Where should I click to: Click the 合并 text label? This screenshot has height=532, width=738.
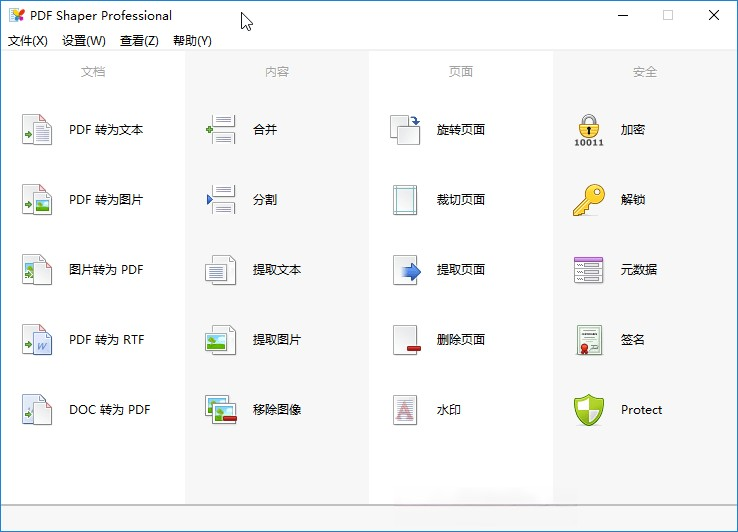pyautogui.click(x=265, y=129)
